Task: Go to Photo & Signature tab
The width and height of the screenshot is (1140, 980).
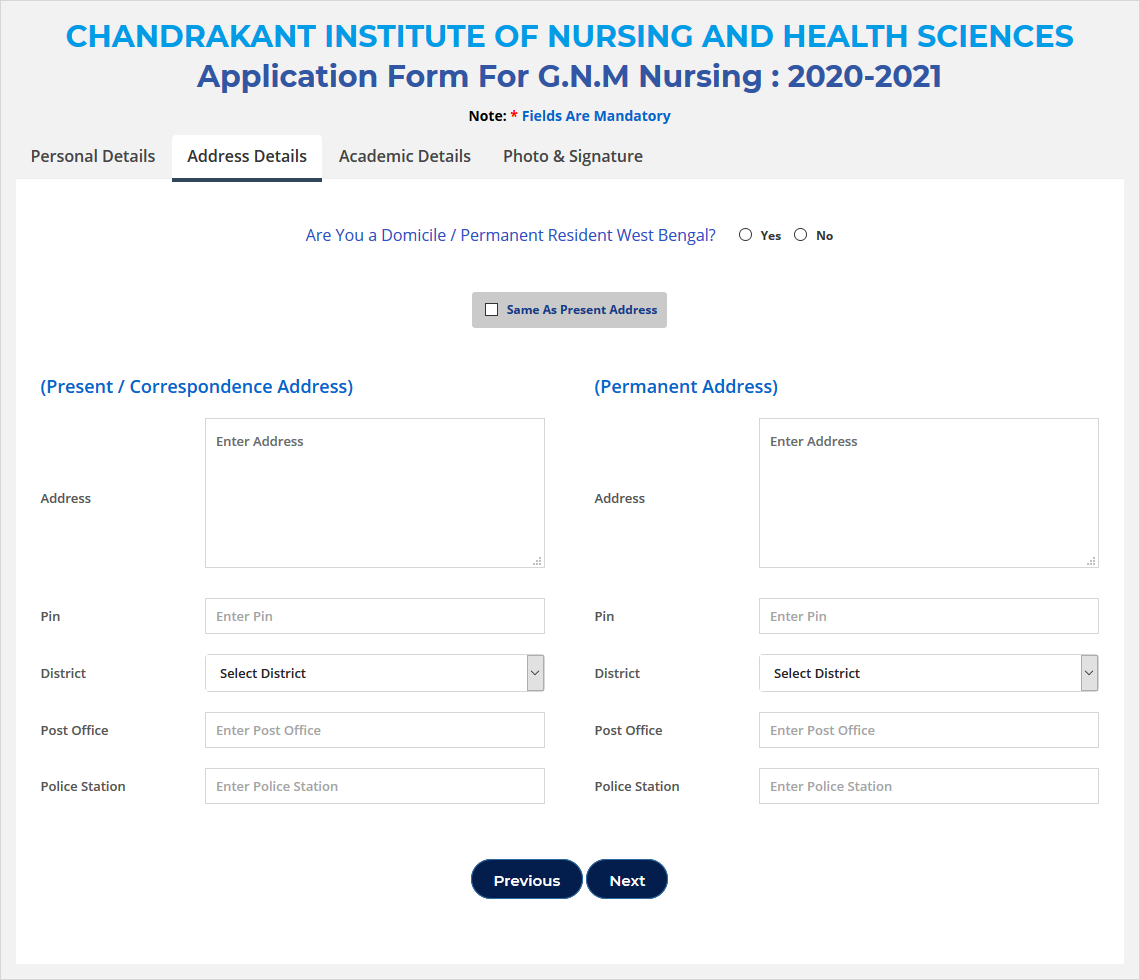Action: [573, 156]
